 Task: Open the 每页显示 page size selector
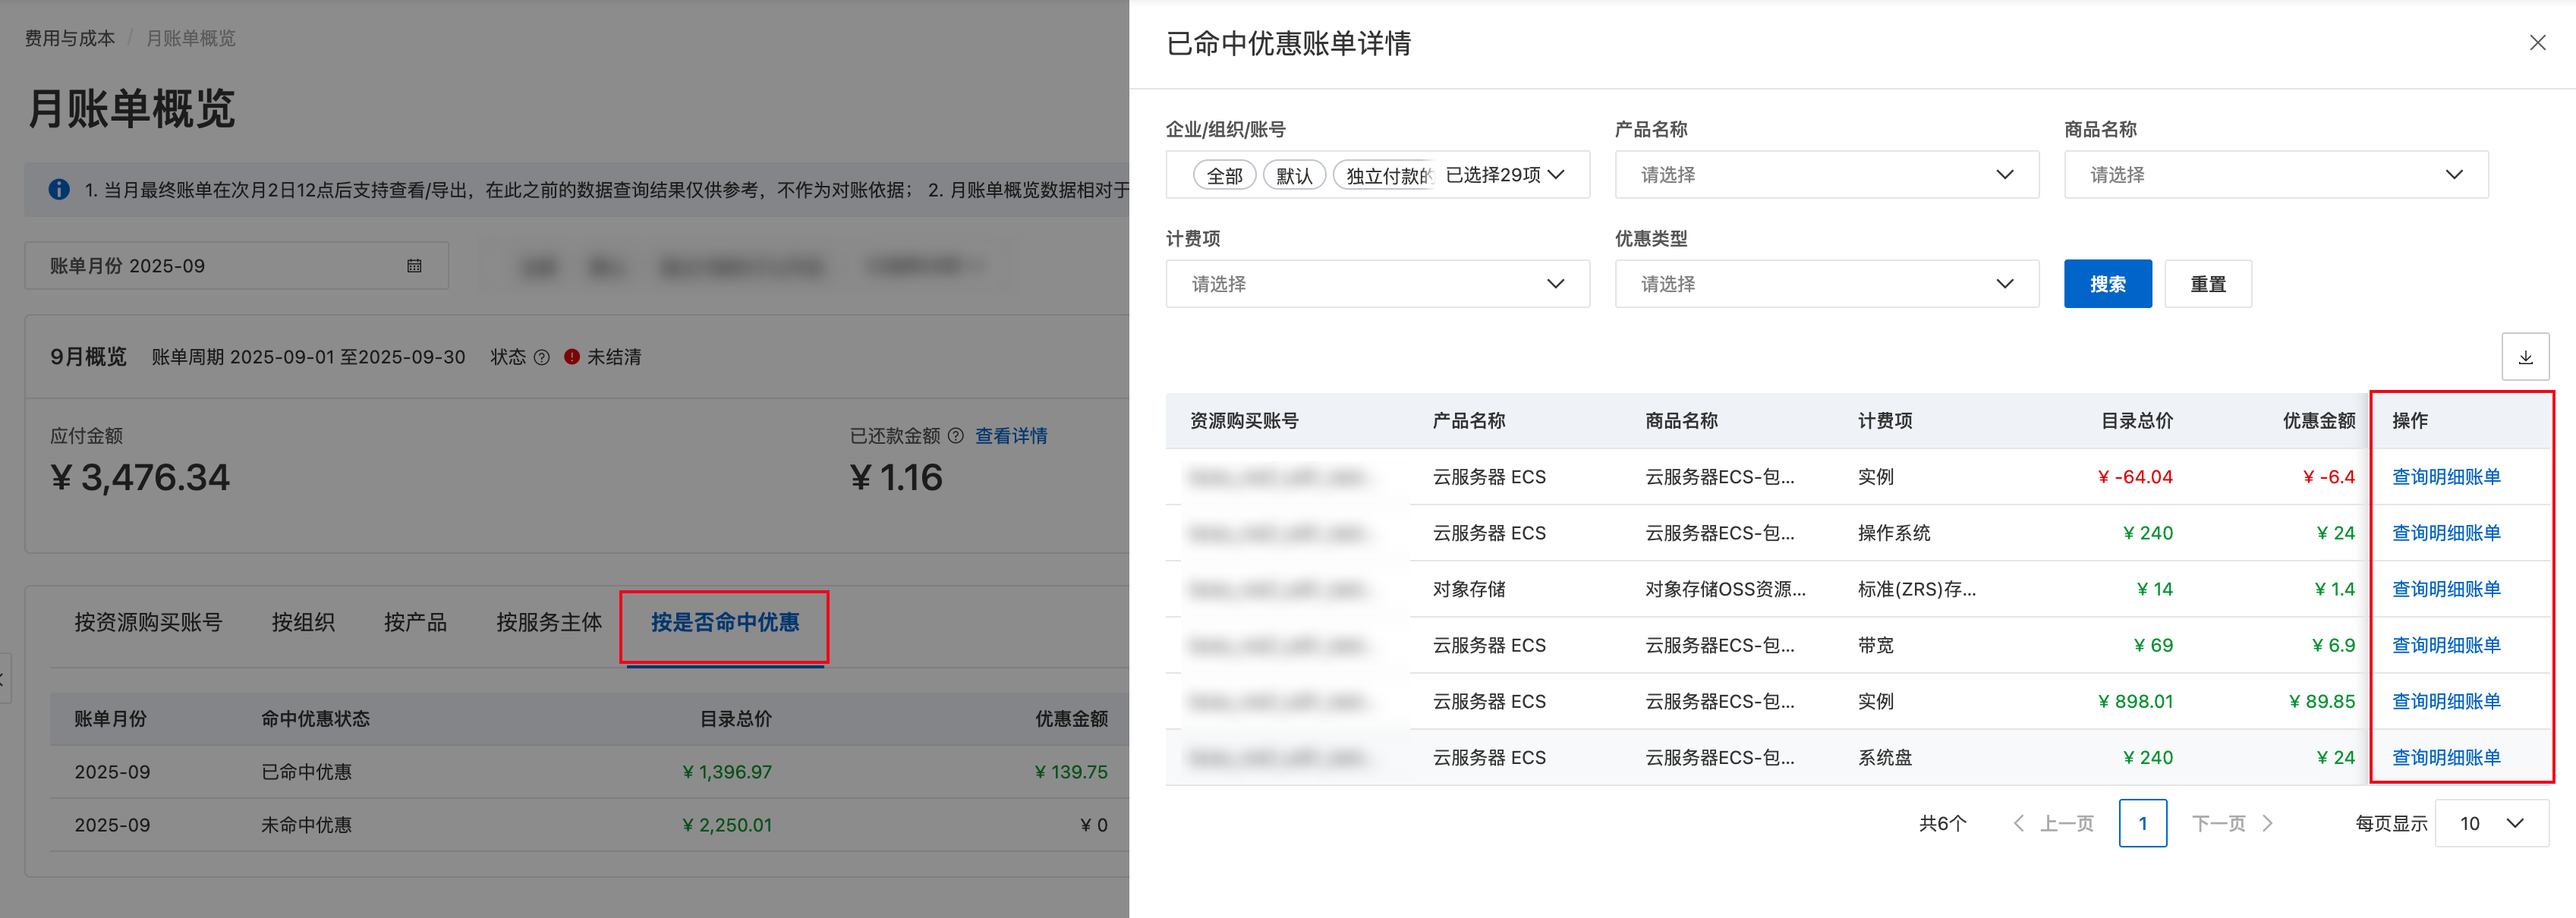(x=2490, y=823)
